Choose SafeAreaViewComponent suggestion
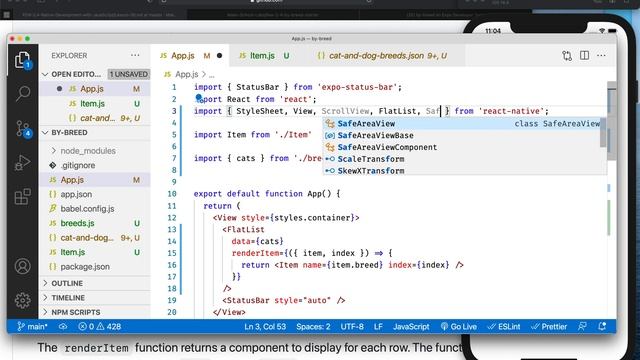Viewport: 640px width, 360px height. pyautogui.click(x=462, y=147)
